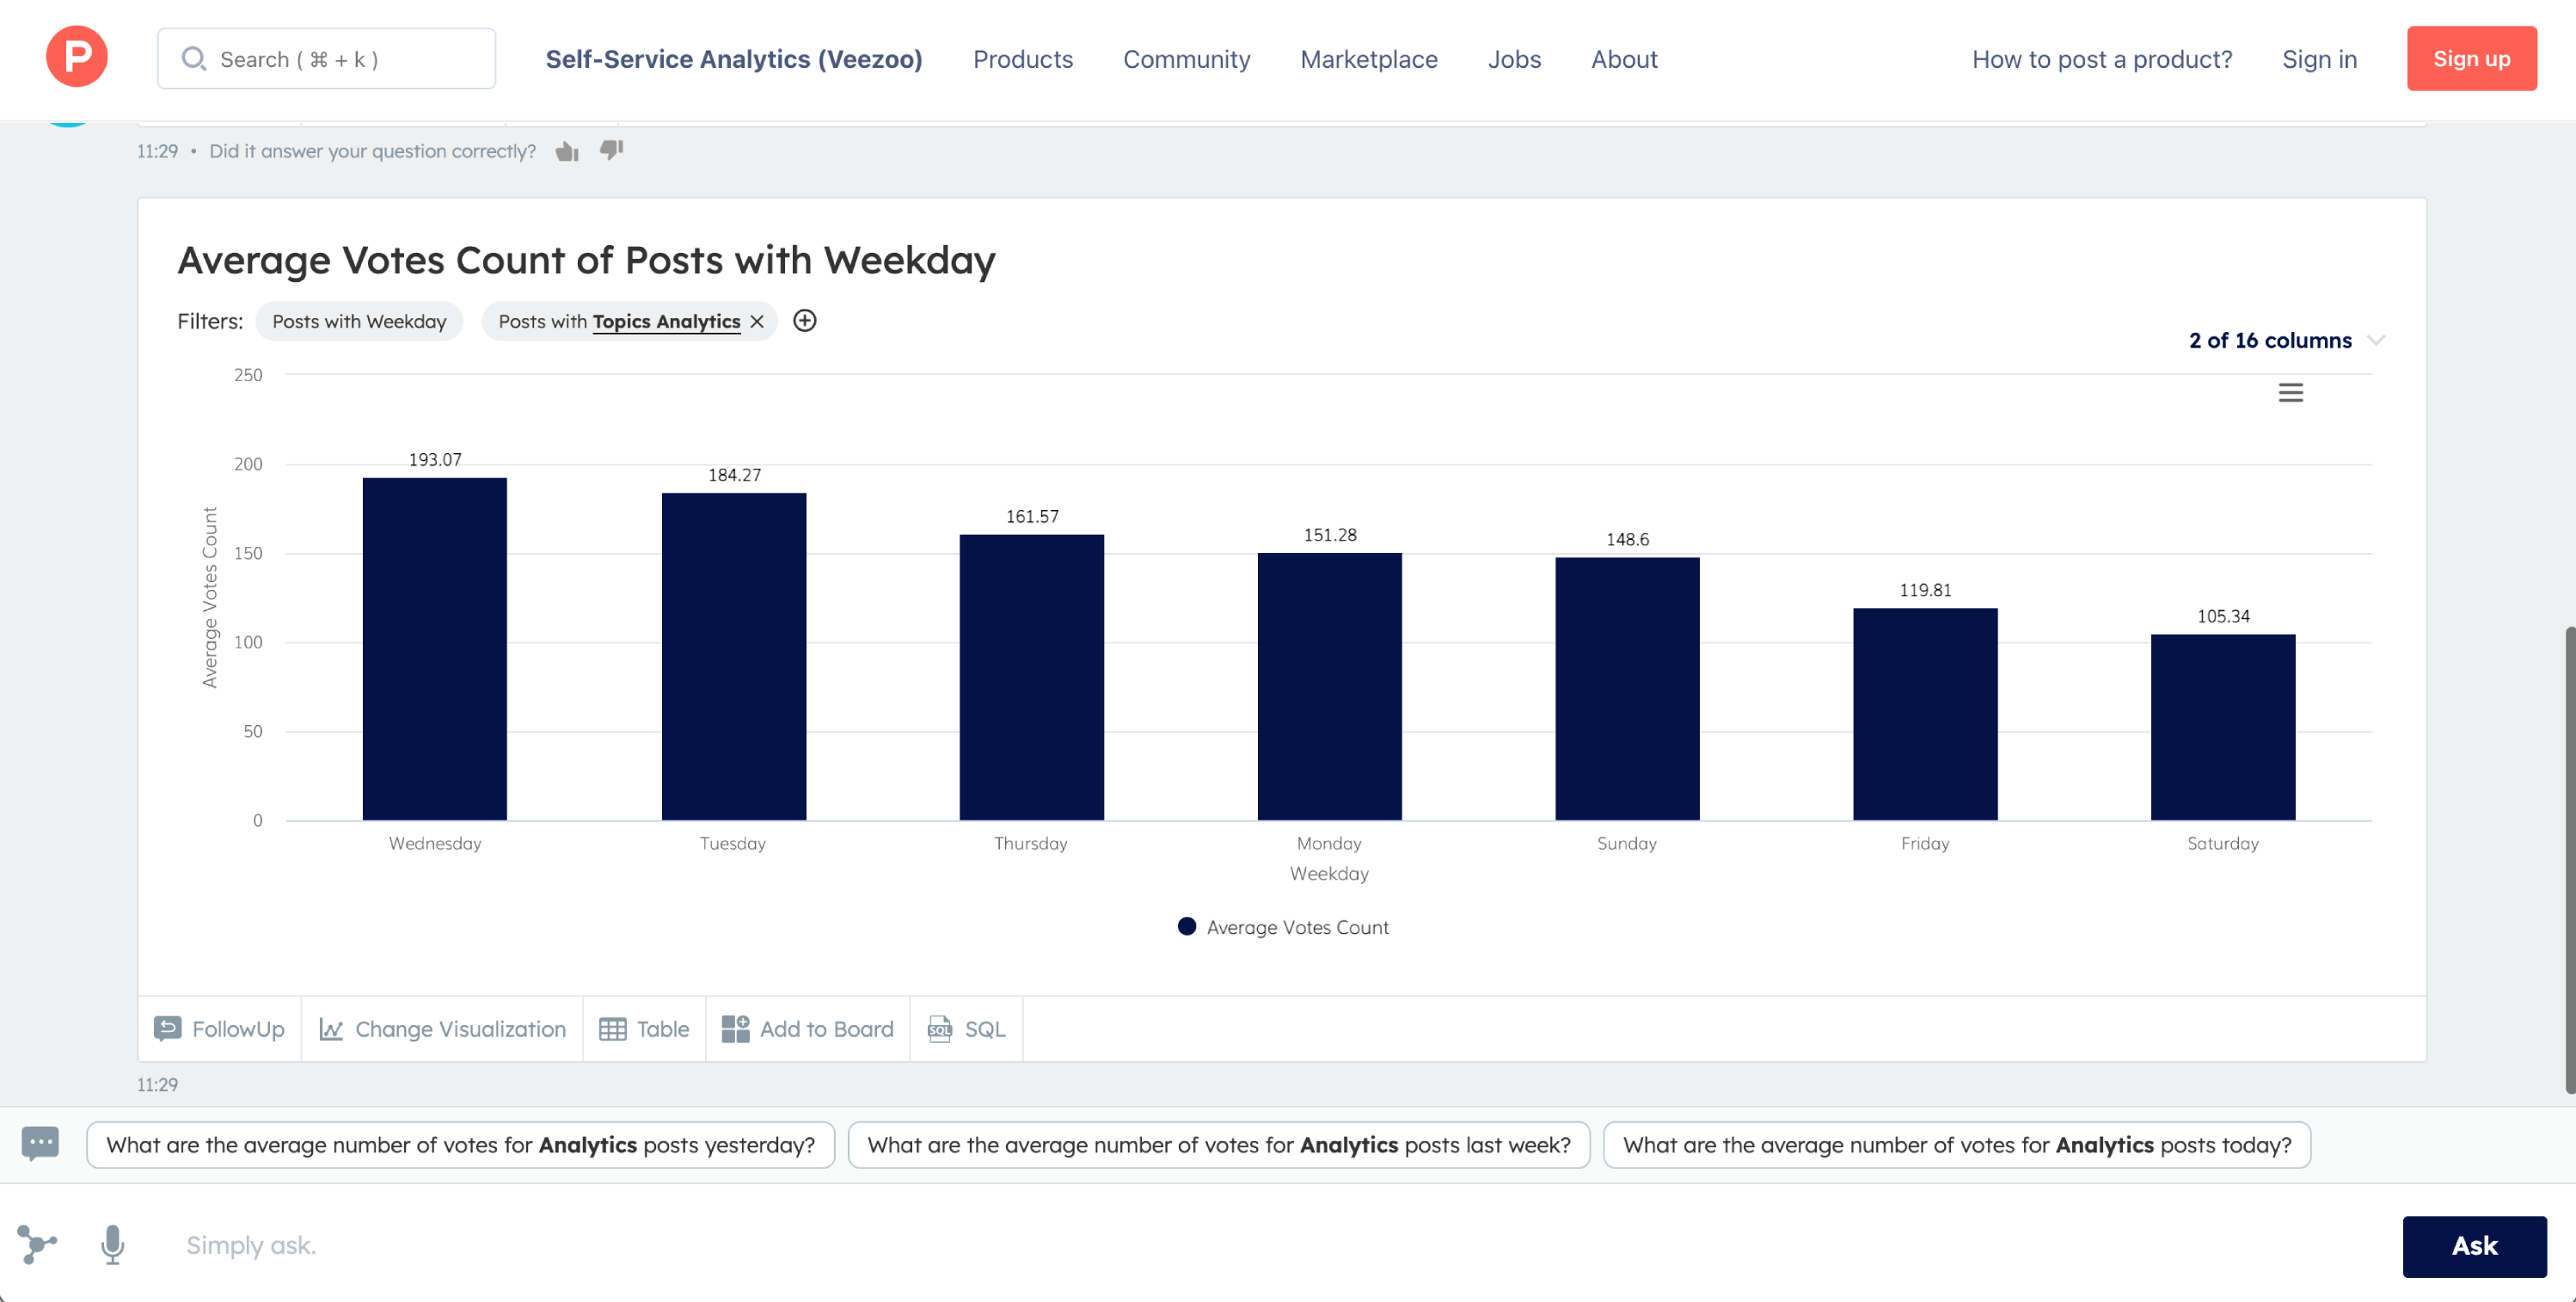
Task: Remove the Topics Analytics filter
Action: (757, 322)
